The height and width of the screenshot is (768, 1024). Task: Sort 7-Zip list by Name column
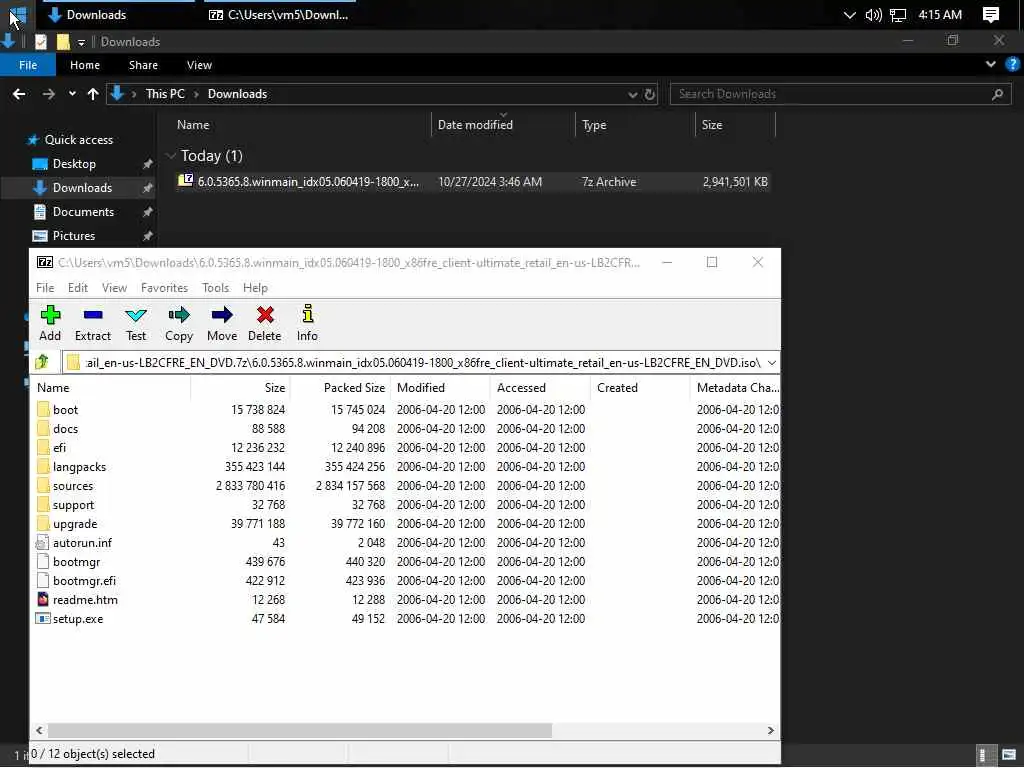[112, 387]
